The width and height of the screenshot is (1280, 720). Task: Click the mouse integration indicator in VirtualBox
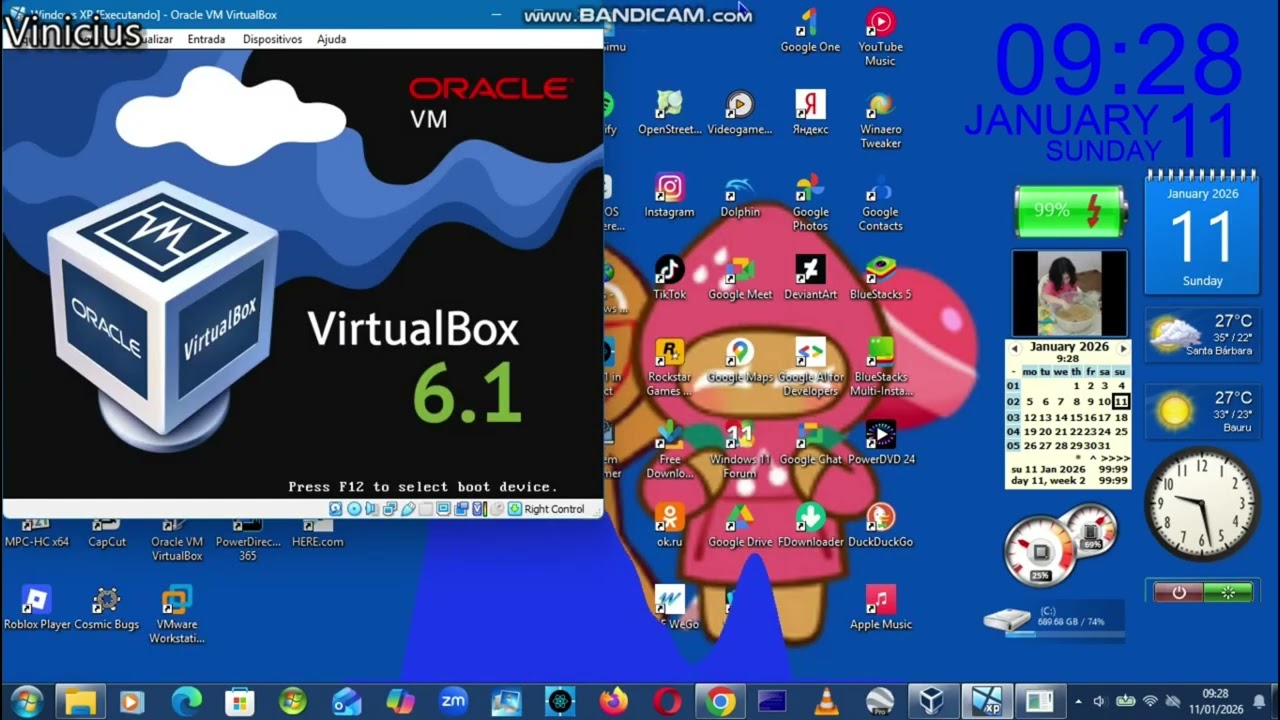(x=496, y=509)
